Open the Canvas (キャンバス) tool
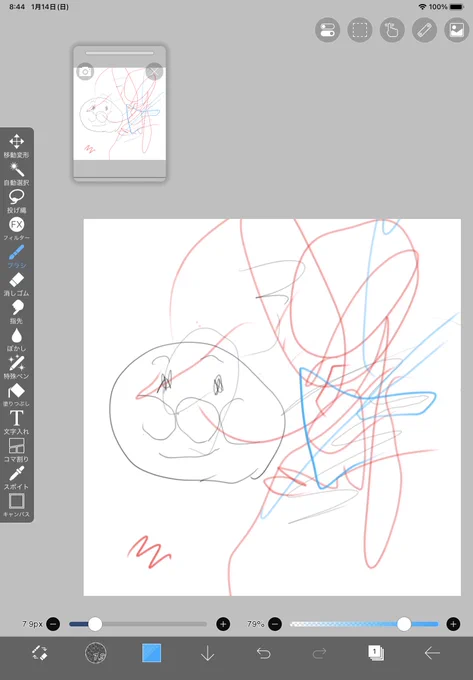Screen dimensions: 473x680 (16, 505)
